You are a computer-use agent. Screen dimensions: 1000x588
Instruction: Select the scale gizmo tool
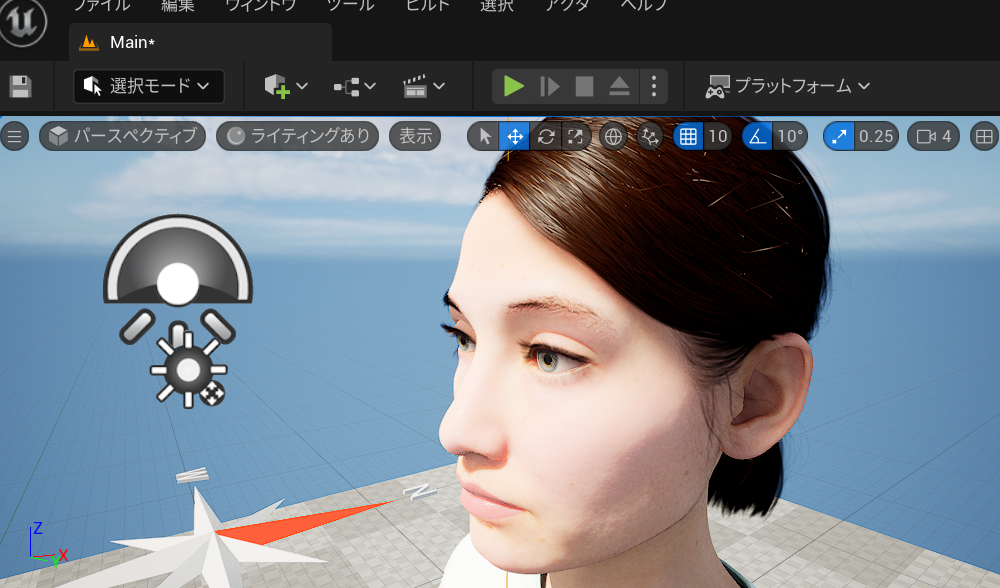coord(575,136)
